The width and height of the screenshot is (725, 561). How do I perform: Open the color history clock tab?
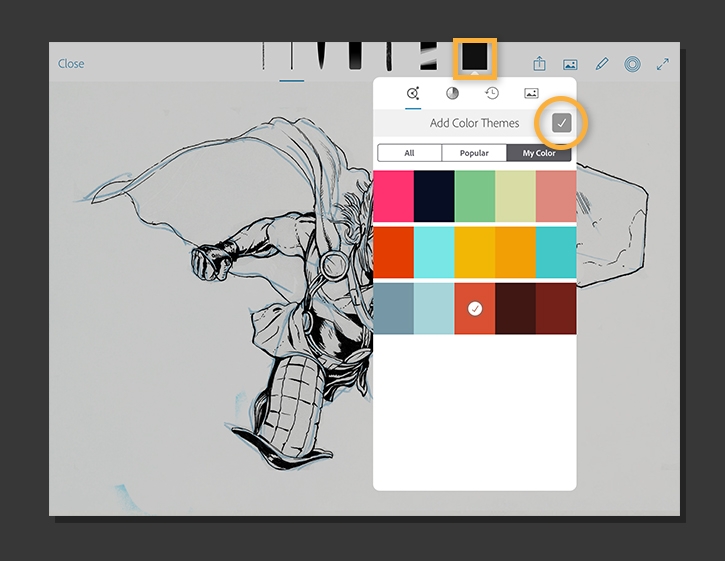pyautogui.click(x=492, y=93)
